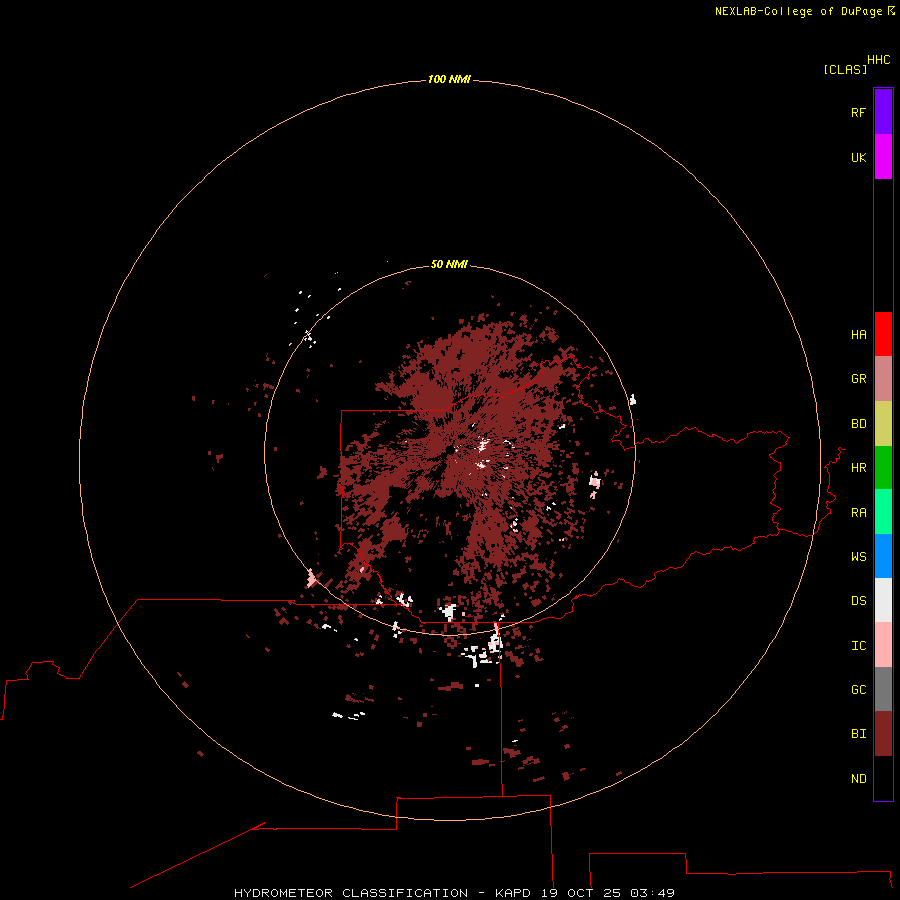Click the RF legend label
The width and height of the screenshot is (900, 900).
point(858,112)
